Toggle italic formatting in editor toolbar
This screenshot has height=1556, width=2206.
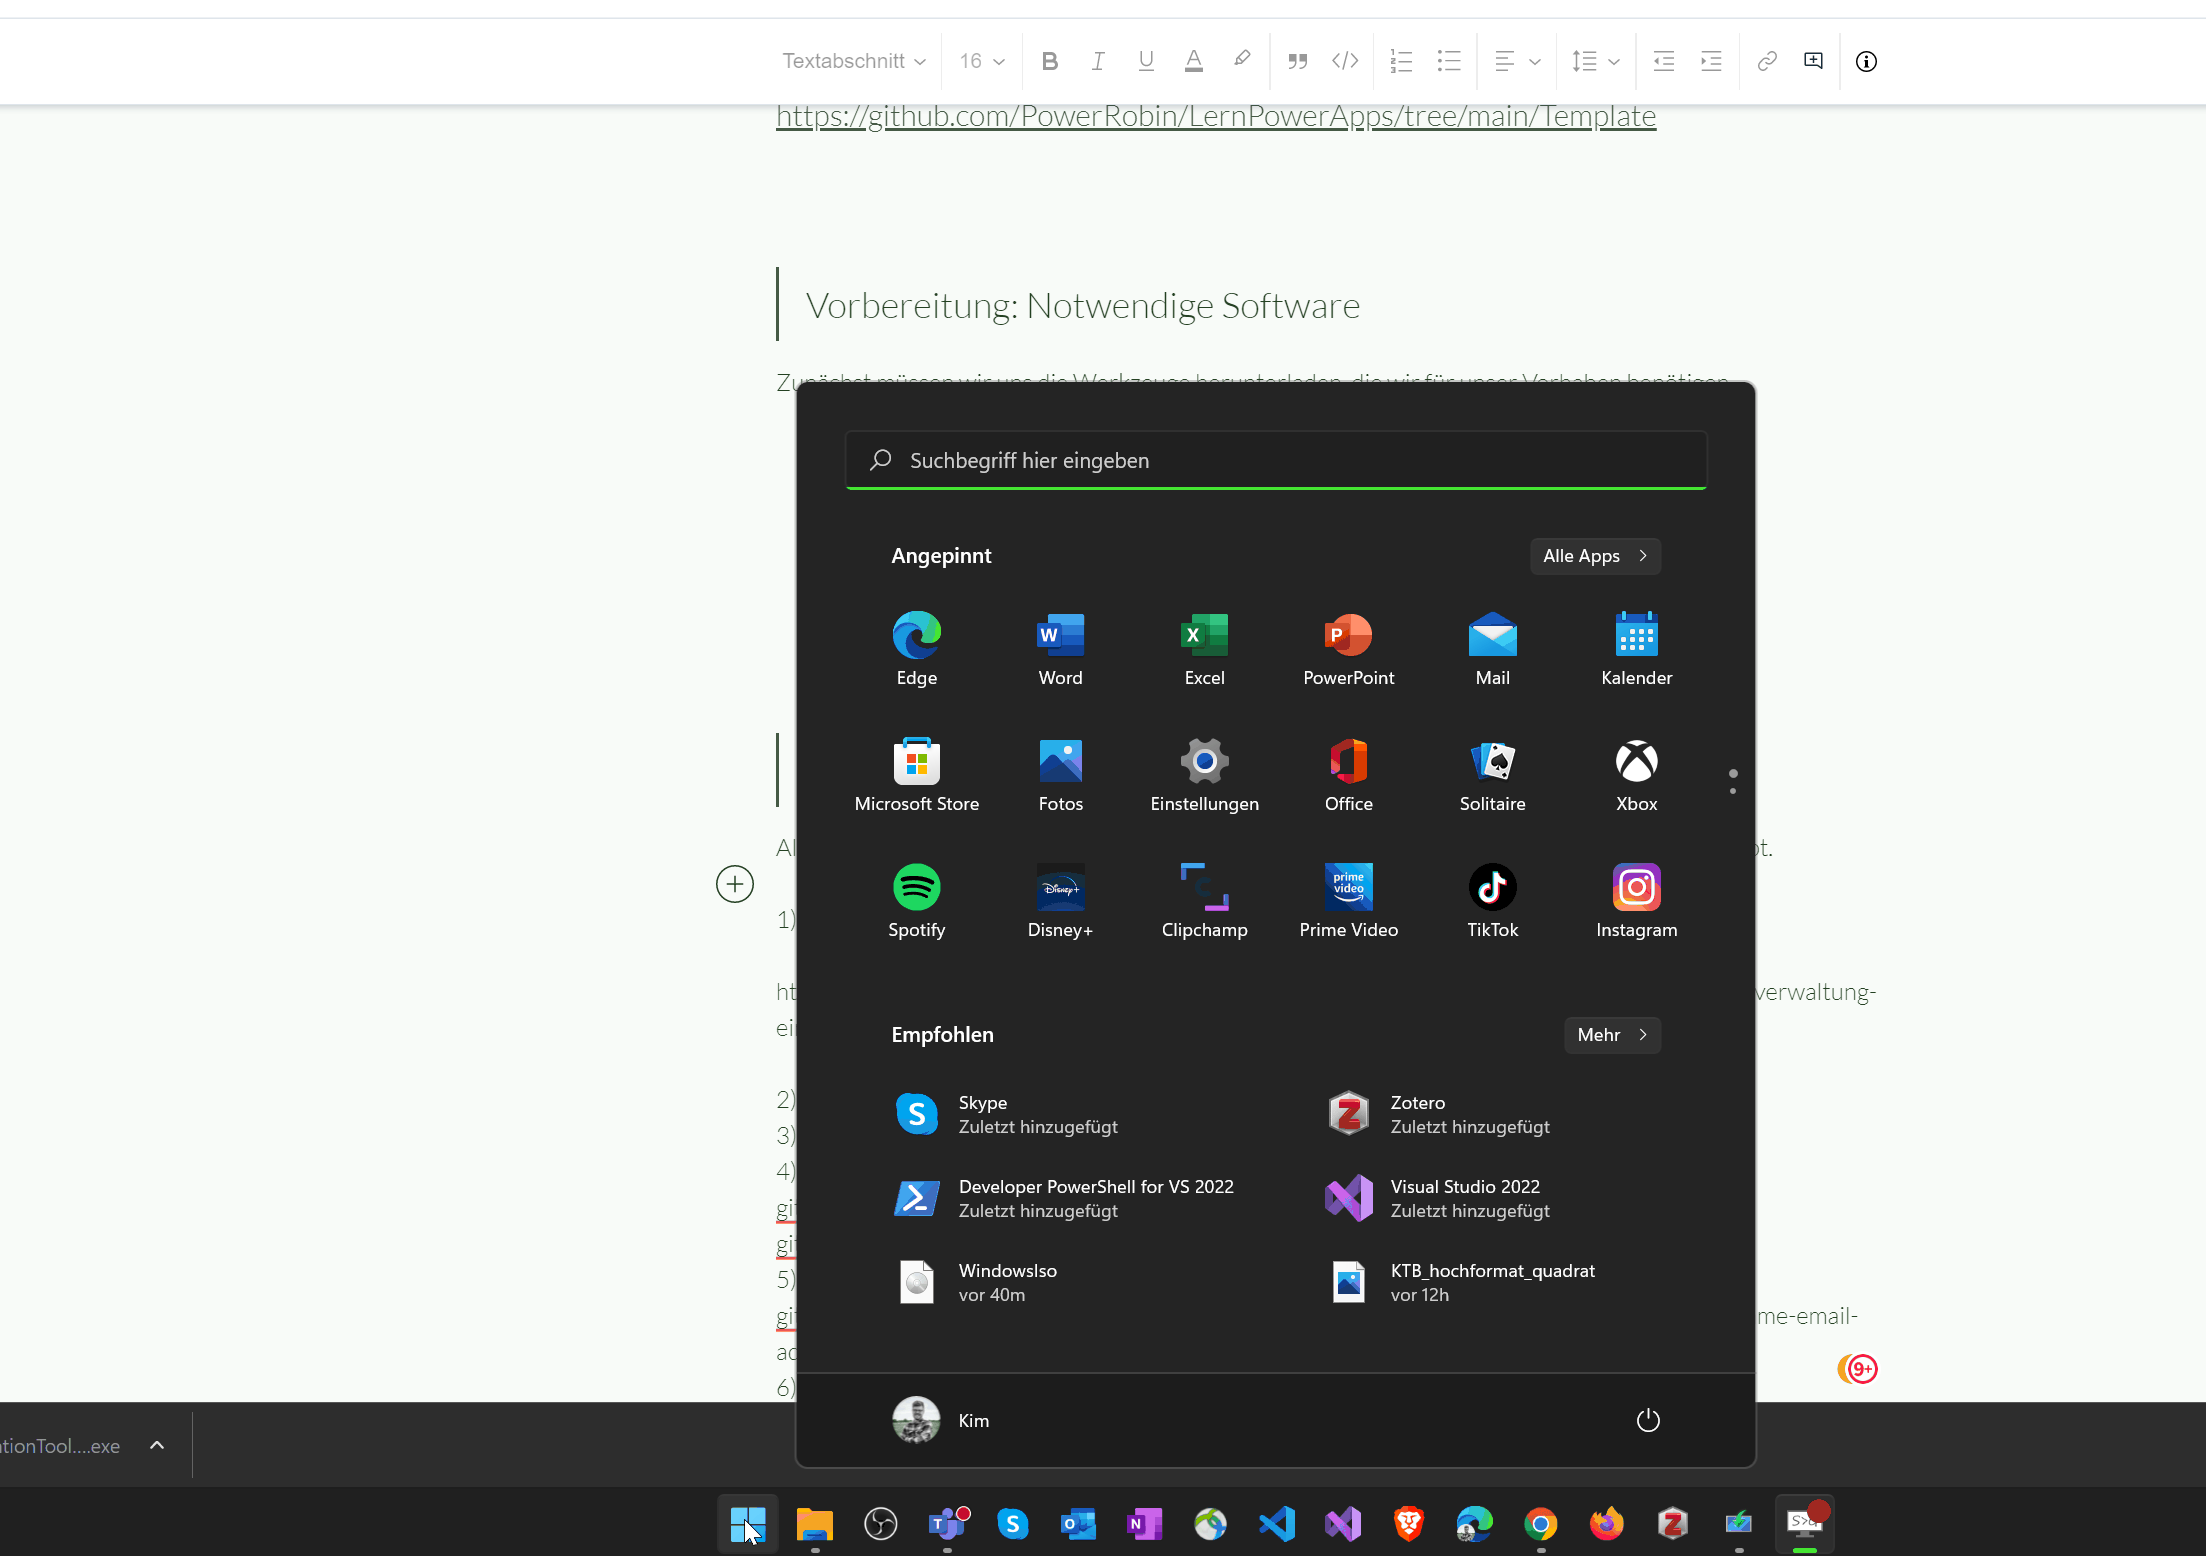[x=1097, y=61]
